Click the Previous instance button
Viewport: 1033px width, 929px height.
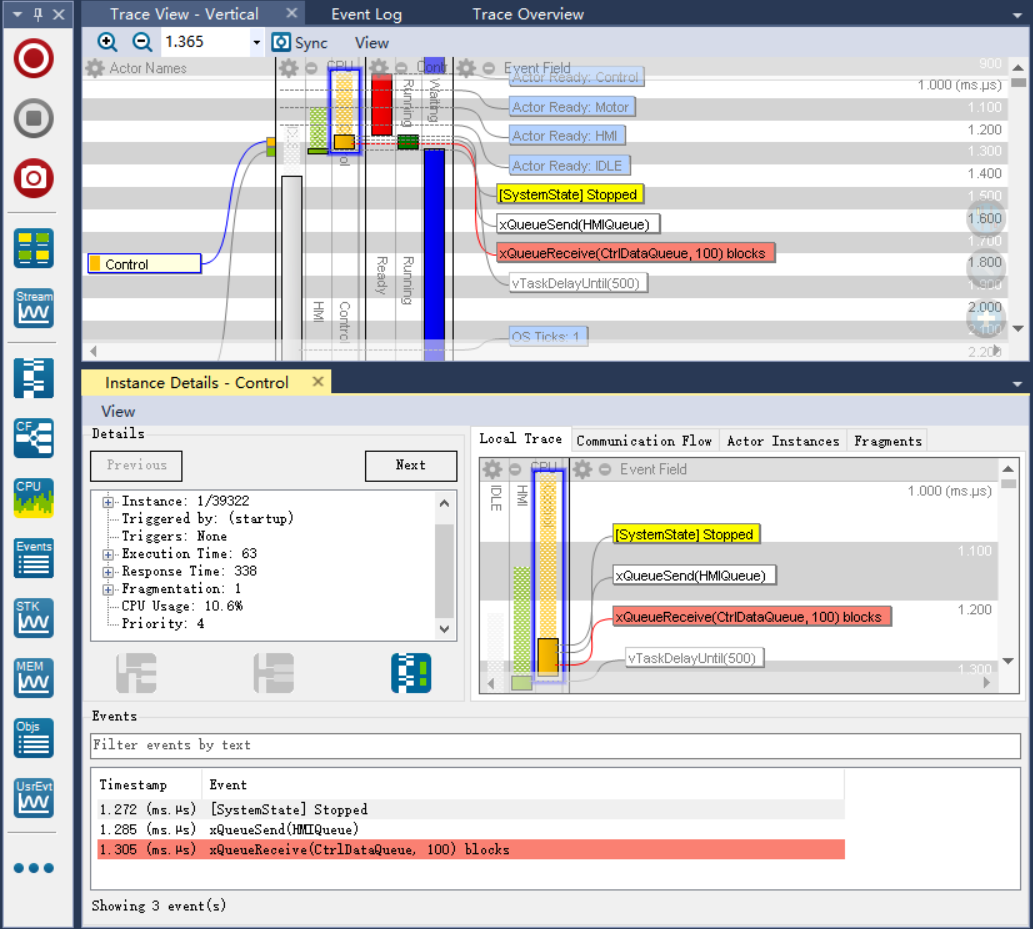[x=136, y=465]
